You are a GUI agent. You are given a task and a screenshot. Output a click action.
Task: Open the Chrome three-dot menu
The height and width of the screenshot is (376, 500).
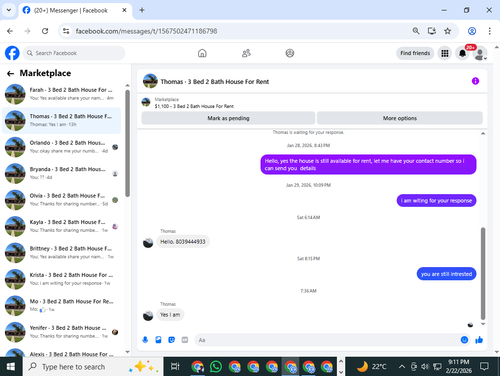tap(489, 31)
